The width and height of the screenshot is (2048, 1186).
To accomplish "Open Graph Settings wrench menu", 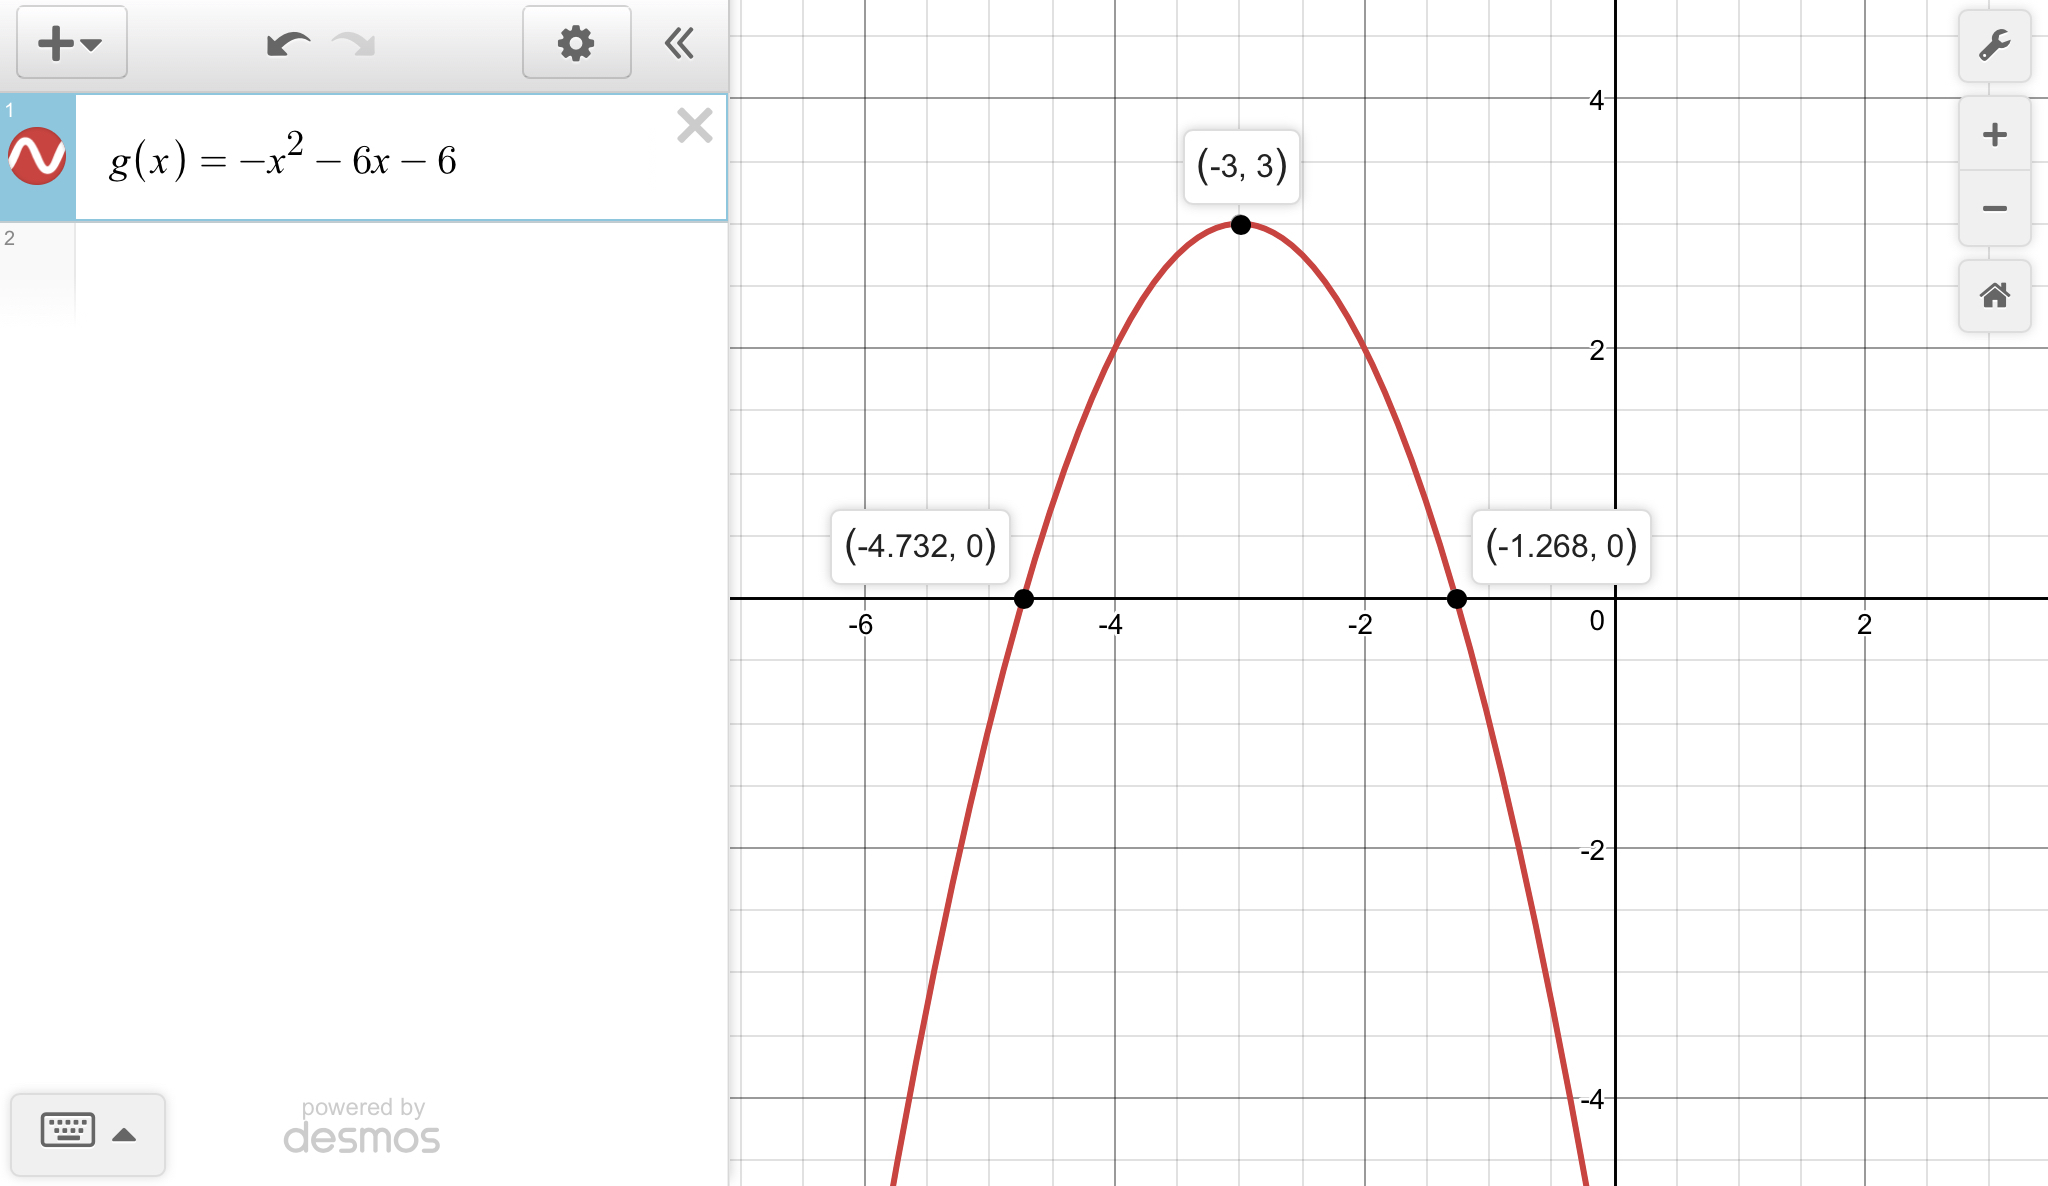I will [1994, 45].
